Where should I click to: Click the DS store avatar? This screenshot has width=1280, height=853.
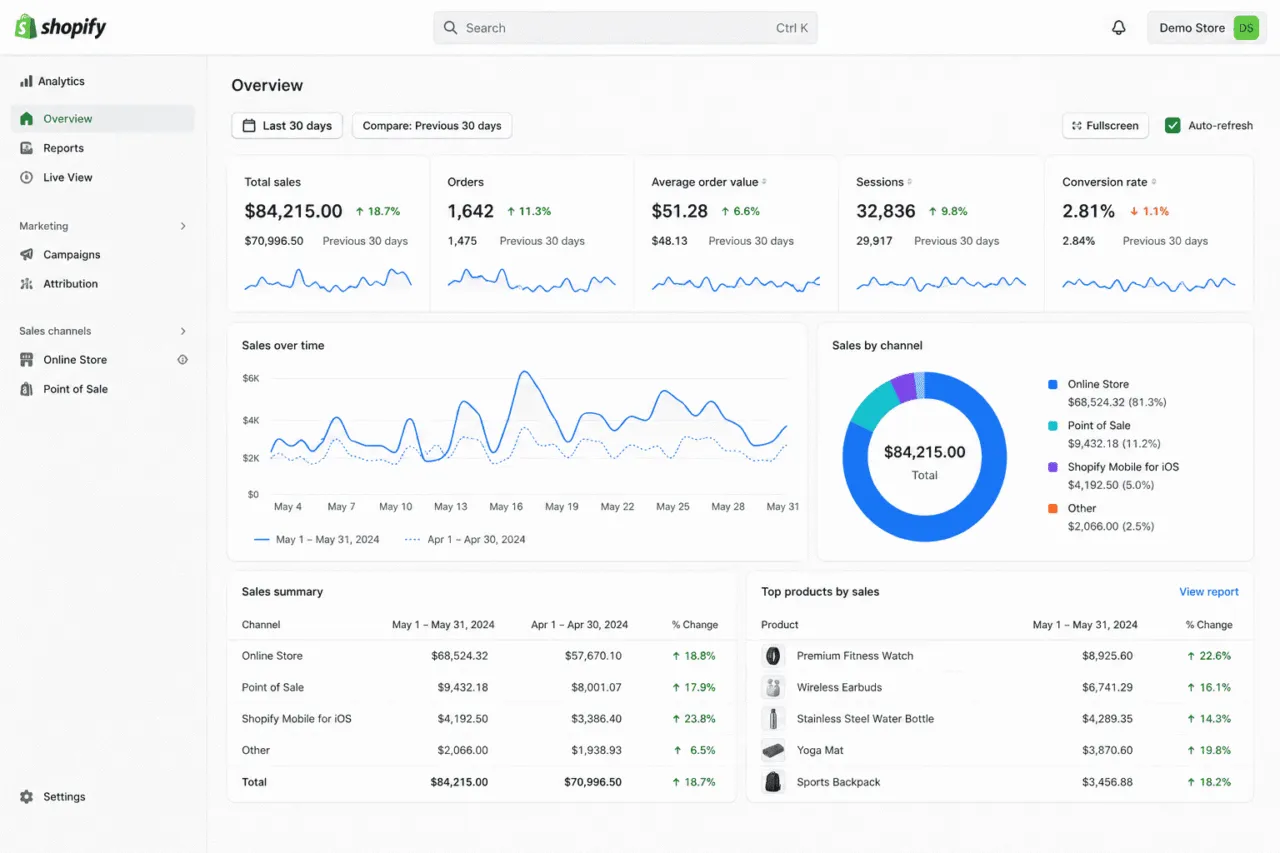1246,28
